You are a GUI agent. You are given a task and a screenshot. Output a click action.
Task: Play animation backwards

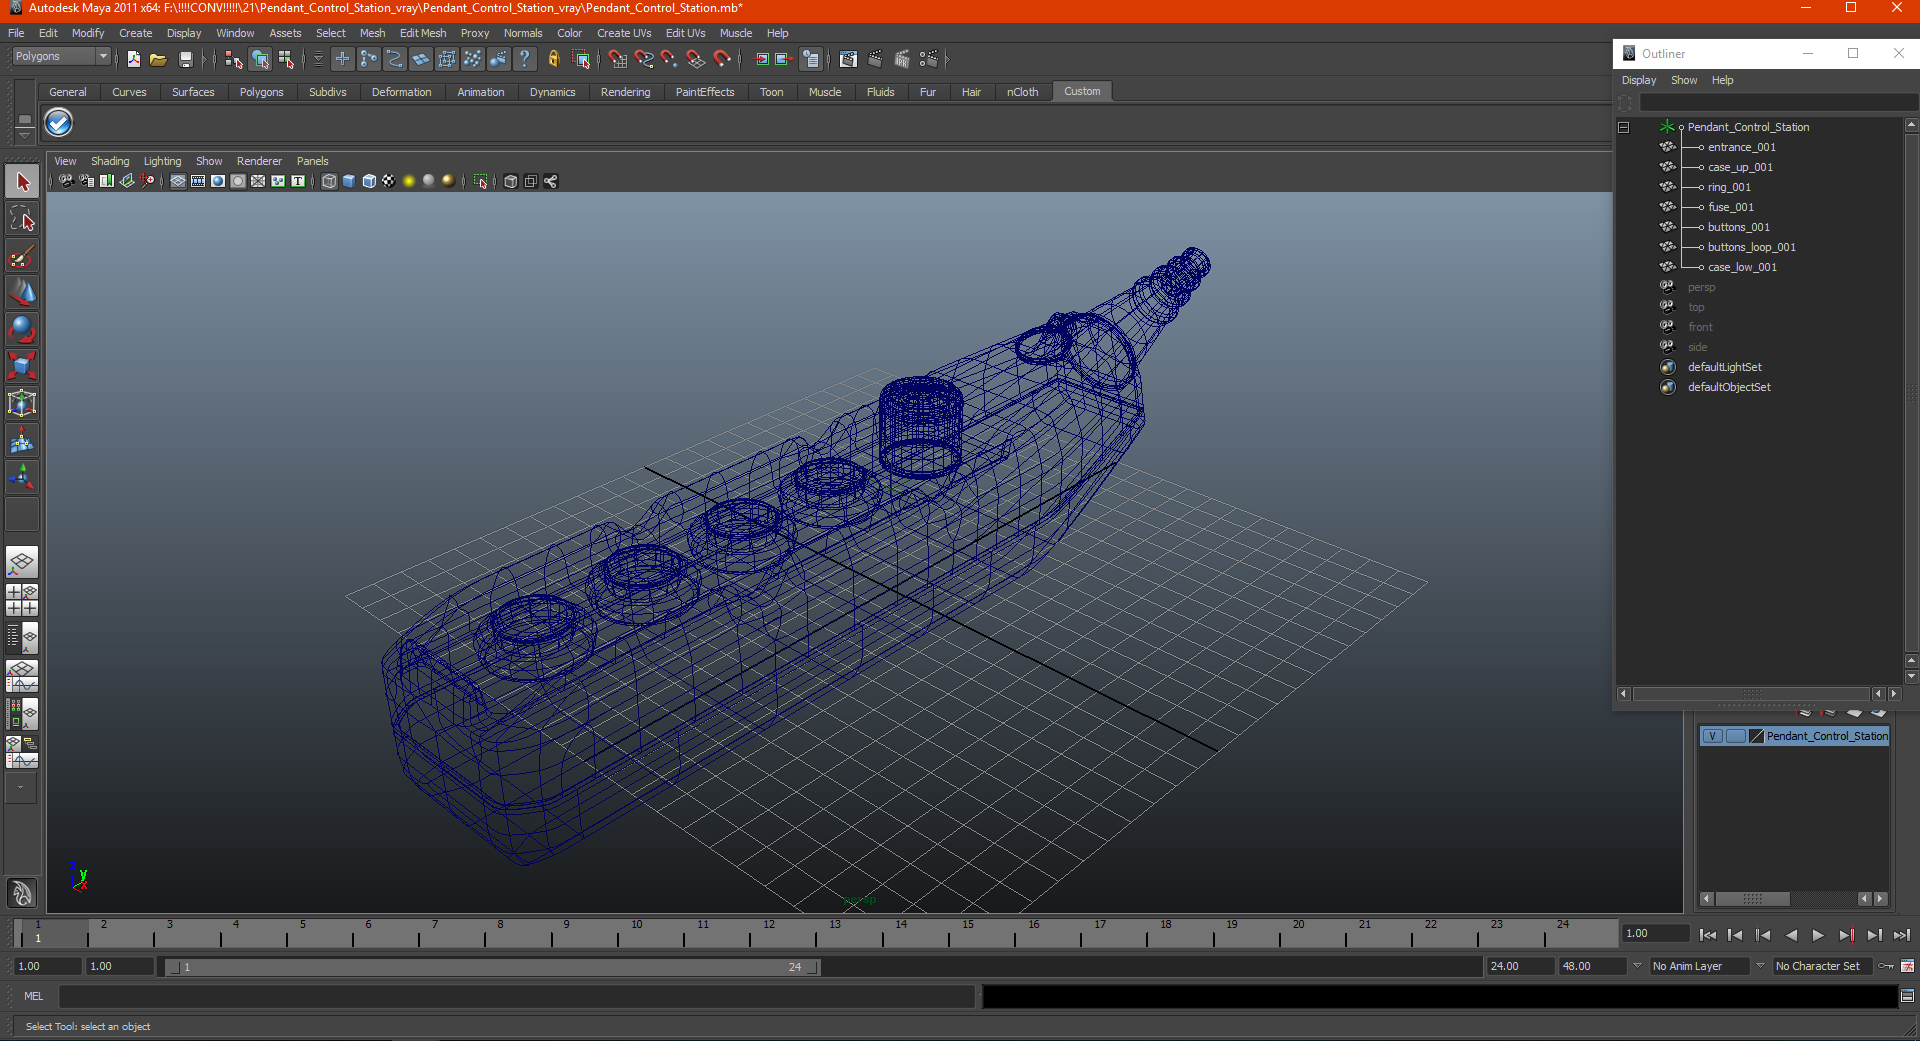(x=1791, y=935)
